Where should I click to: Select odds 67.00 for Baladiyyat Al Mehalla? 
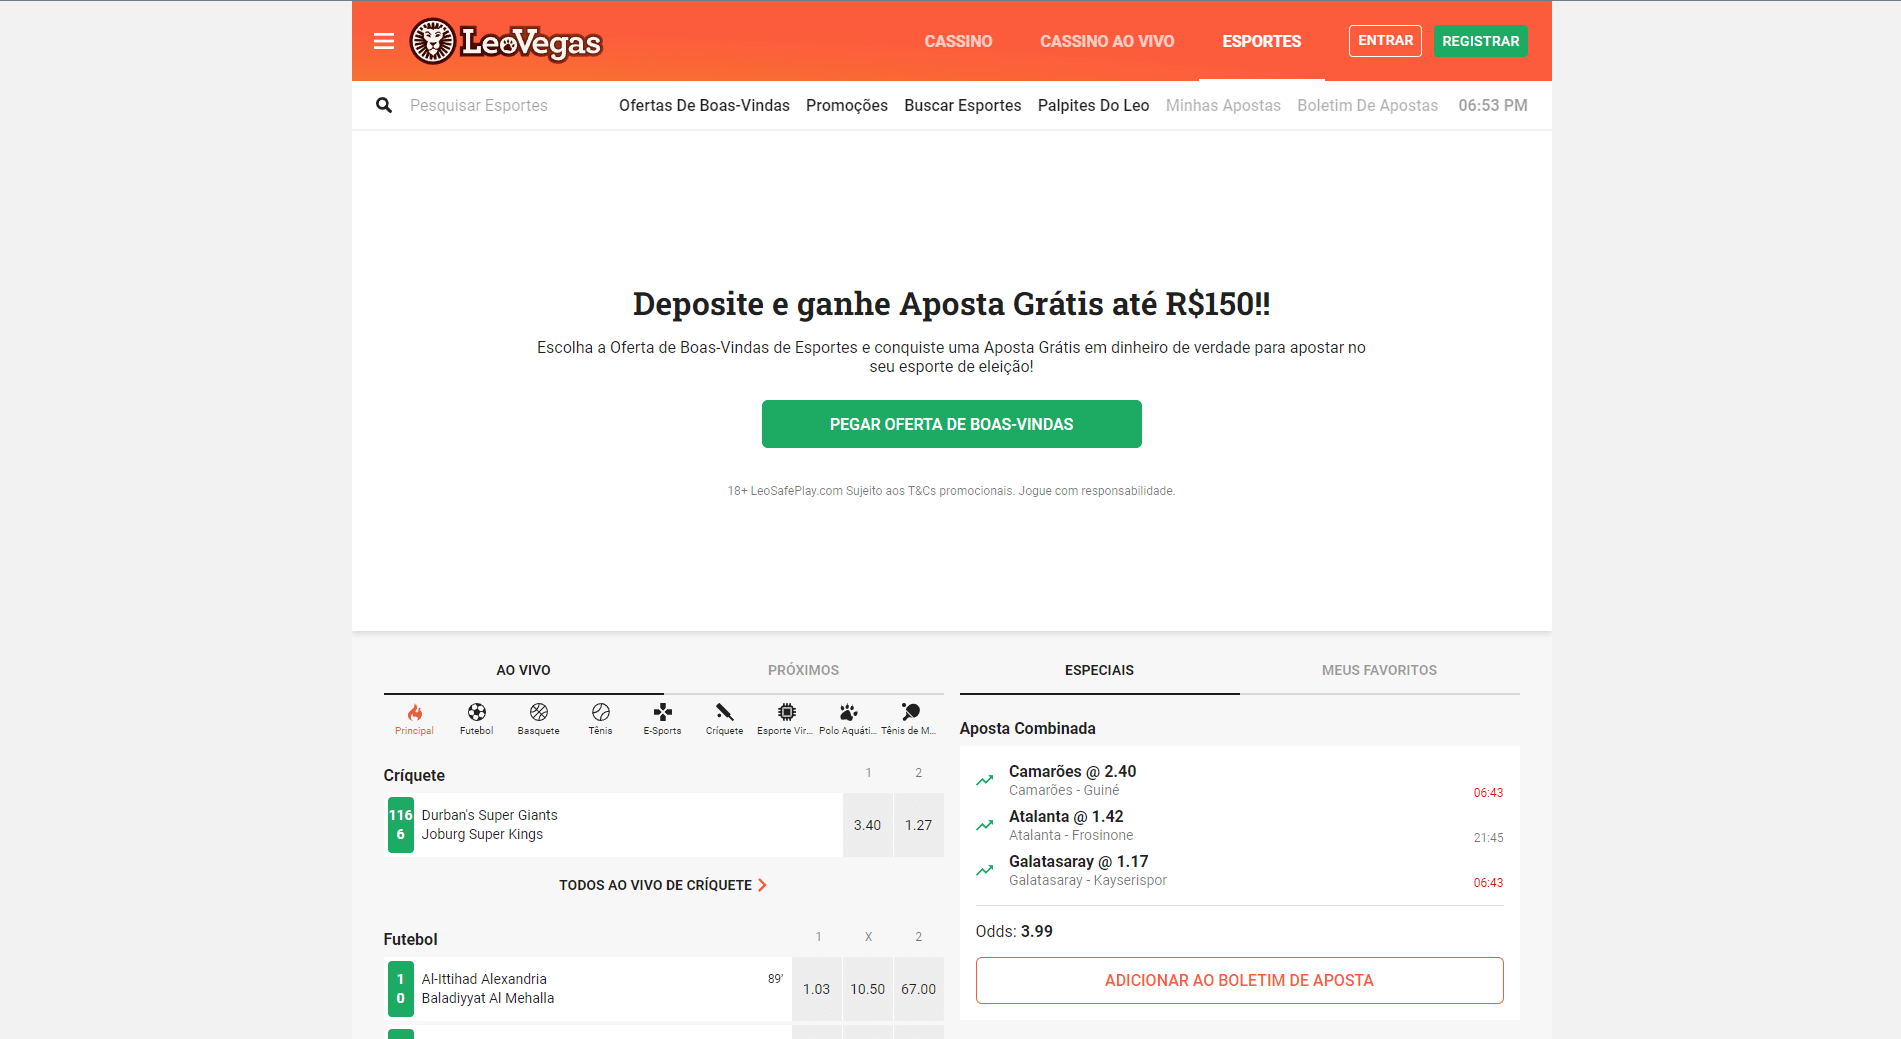[918, 989]
